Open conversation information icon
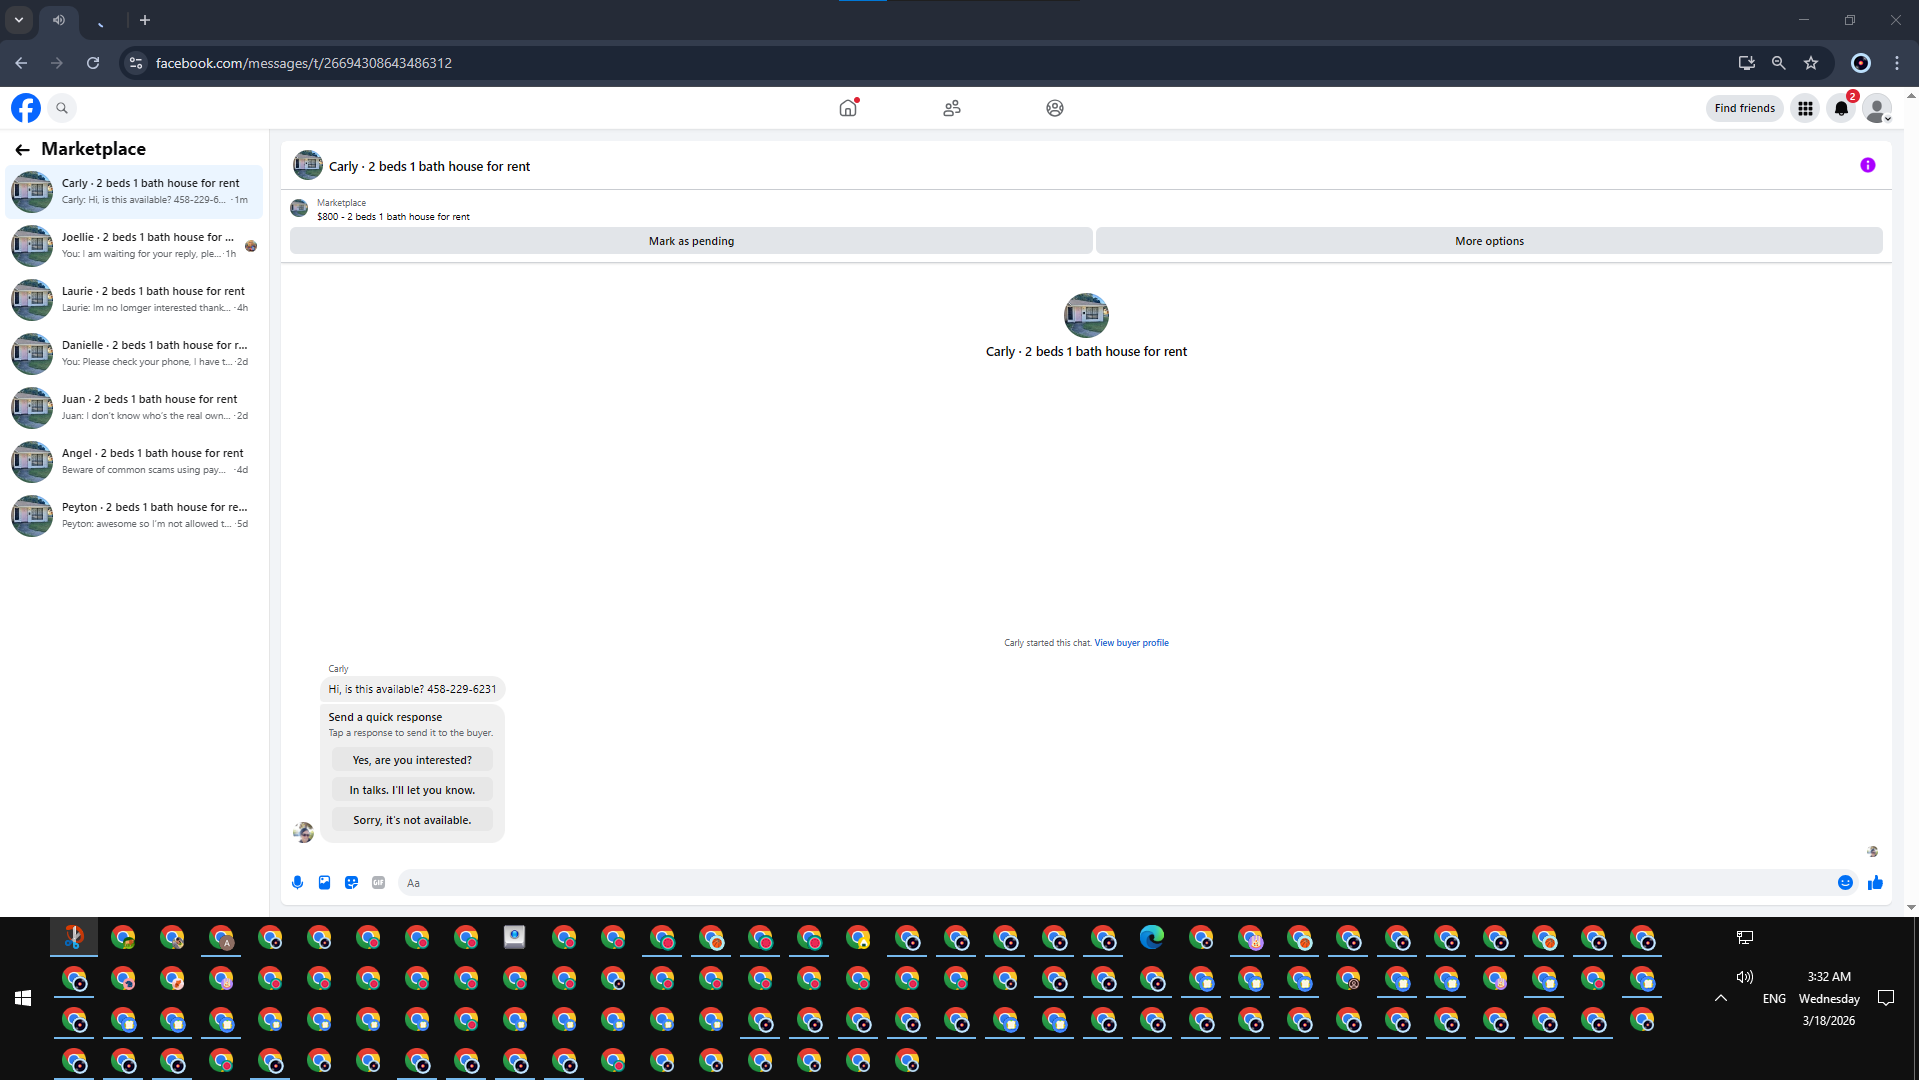Screen dimensions: 1919x1080 (1867, 165)
